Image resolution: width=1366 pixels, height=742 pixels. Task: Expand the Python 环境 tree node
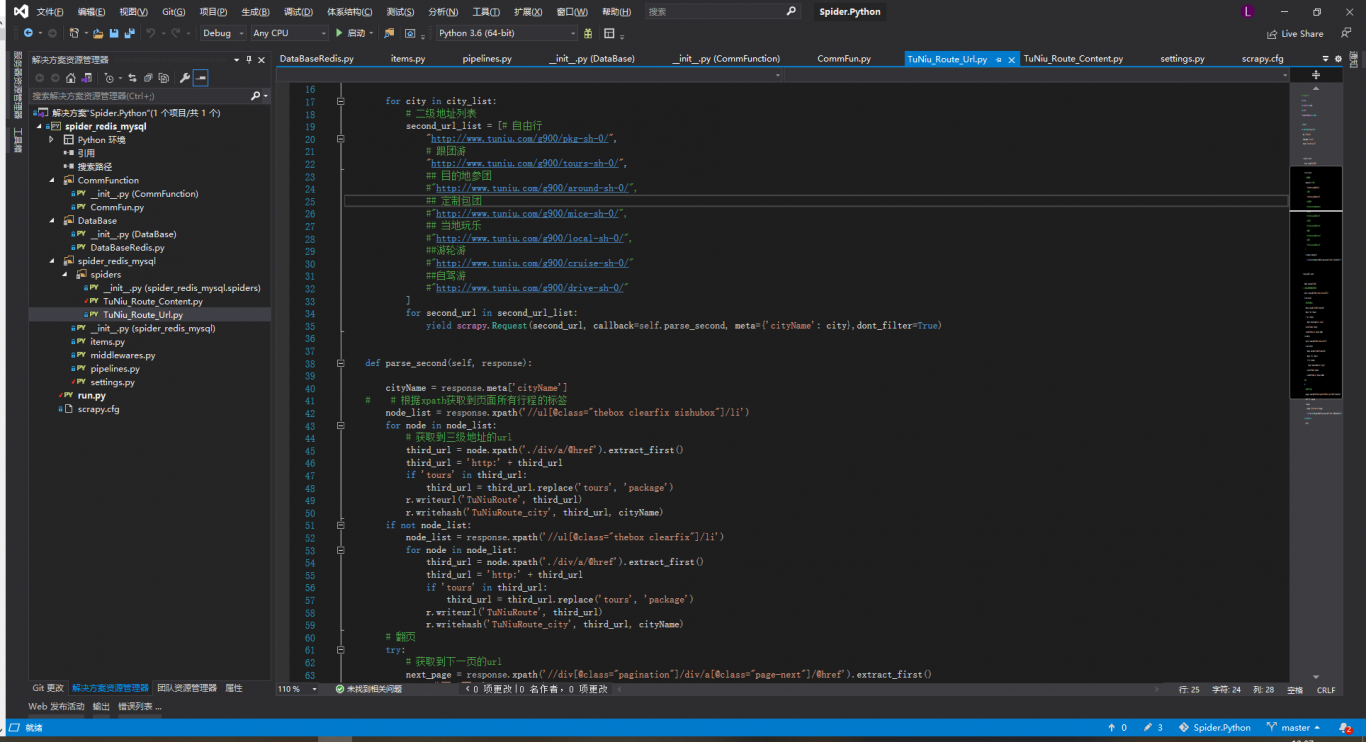[52, 140]
